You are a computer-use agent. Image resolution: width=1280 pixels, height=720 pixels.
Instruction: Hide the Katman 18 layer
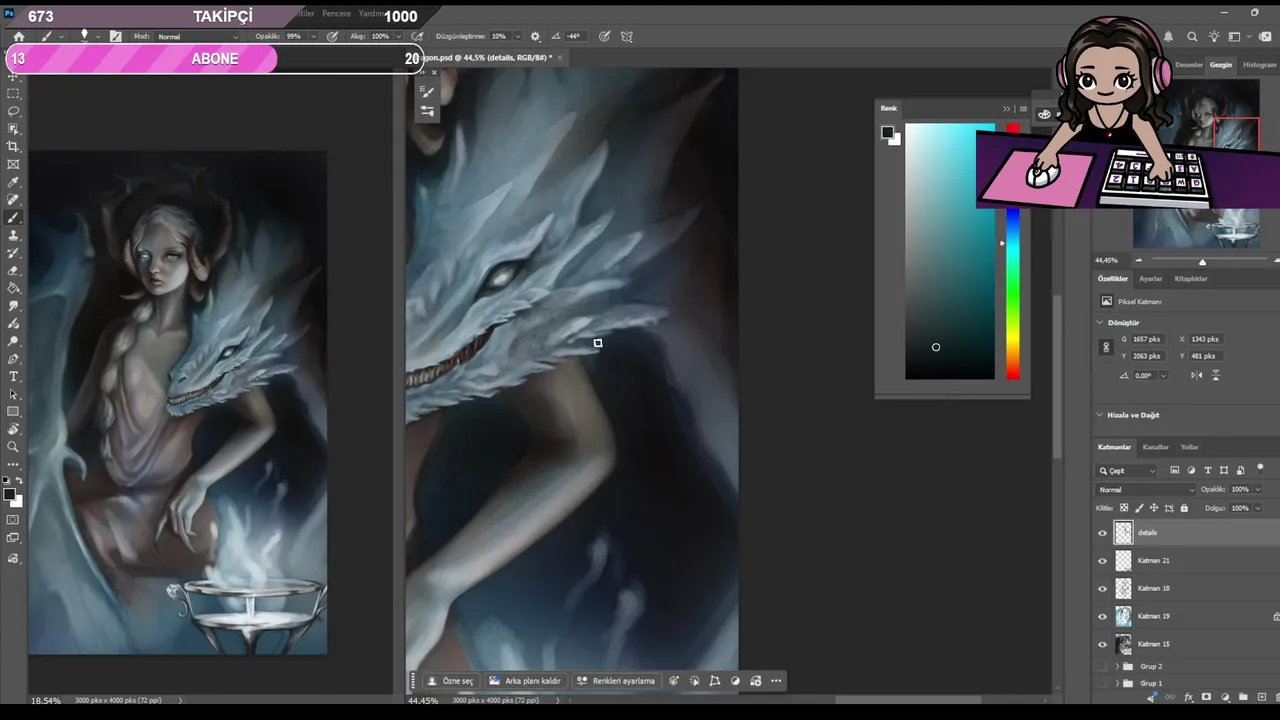tap(1103, 589)
